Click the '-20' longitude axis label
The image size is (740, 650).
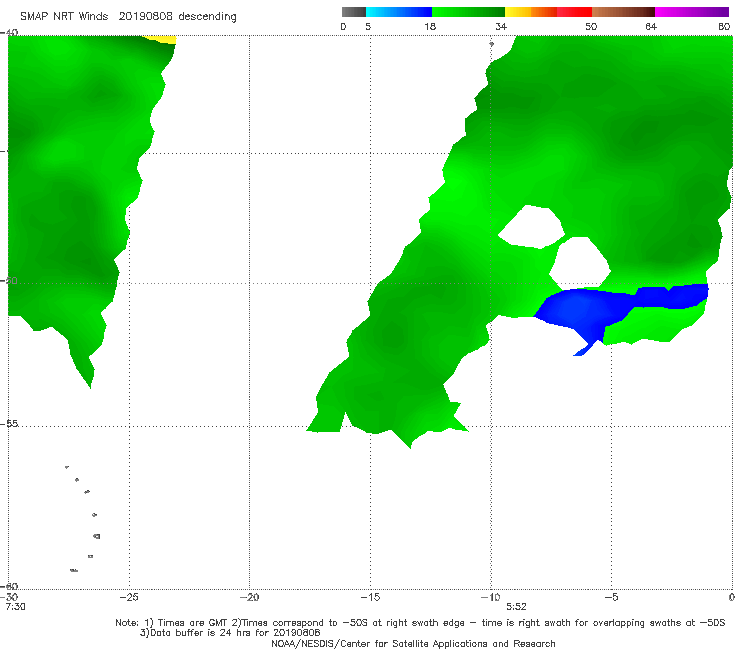(250, 597)
